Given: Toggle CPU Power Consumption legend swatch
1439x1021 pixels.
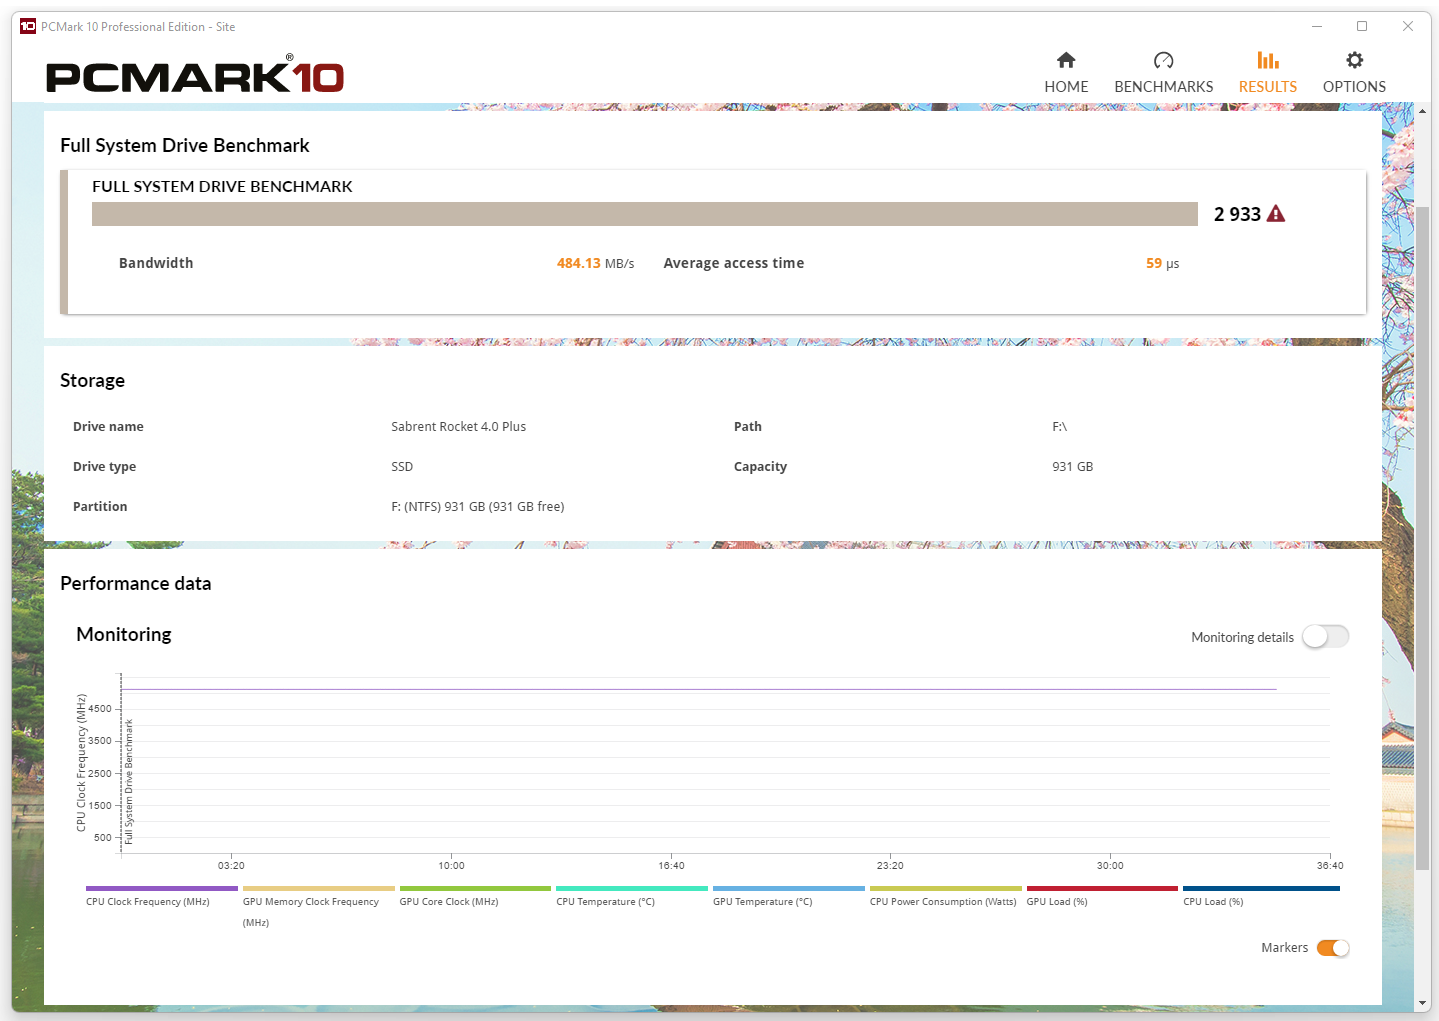Looking at the screenshot, I should coord(946,888).
